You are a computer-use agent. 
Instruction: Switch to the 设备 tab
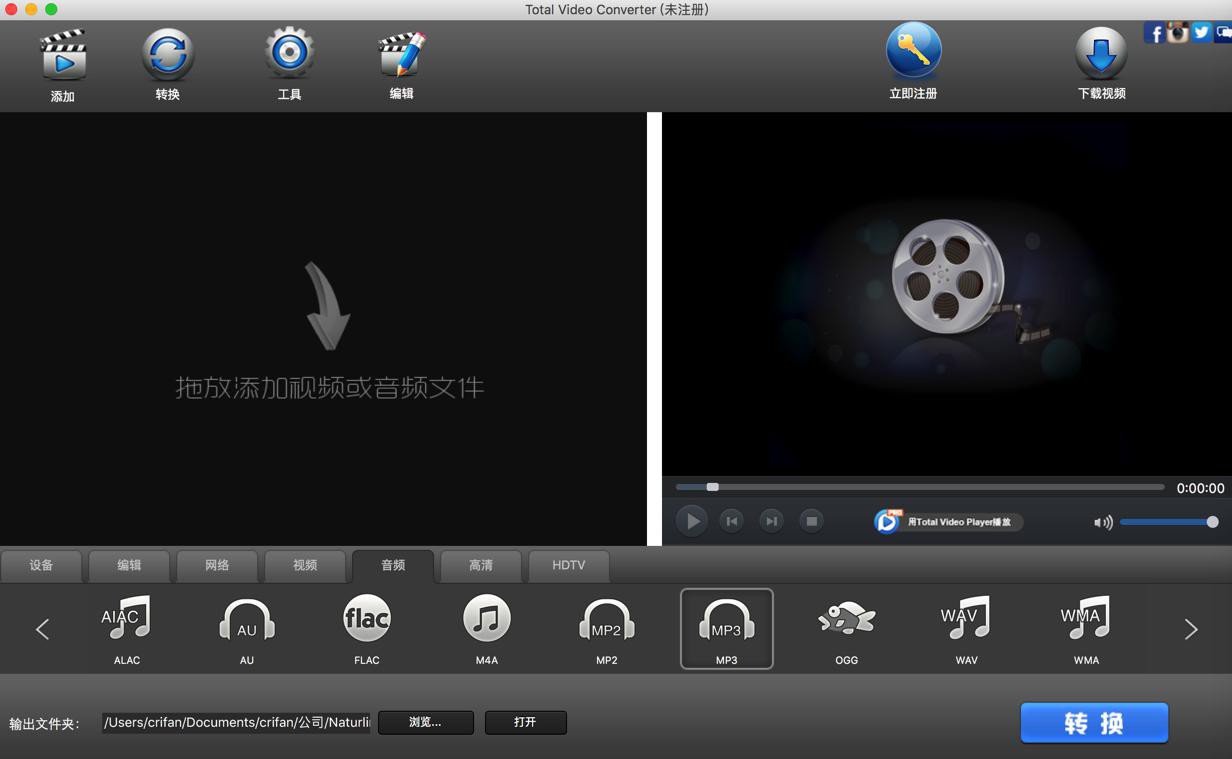(x=41, y=566)
